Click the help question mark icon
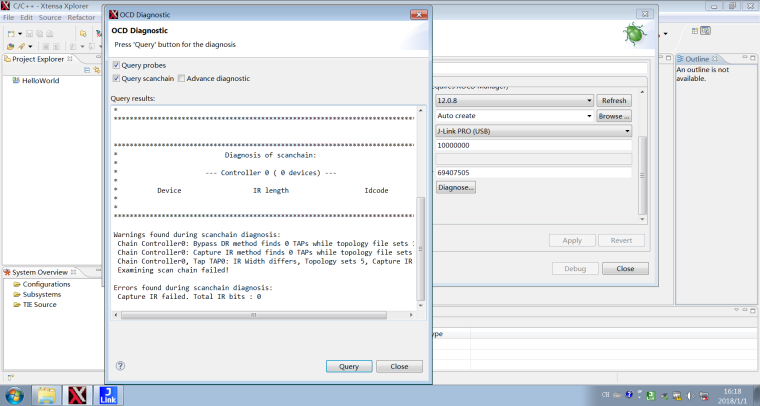760x406 pixels. coord(120,366)
